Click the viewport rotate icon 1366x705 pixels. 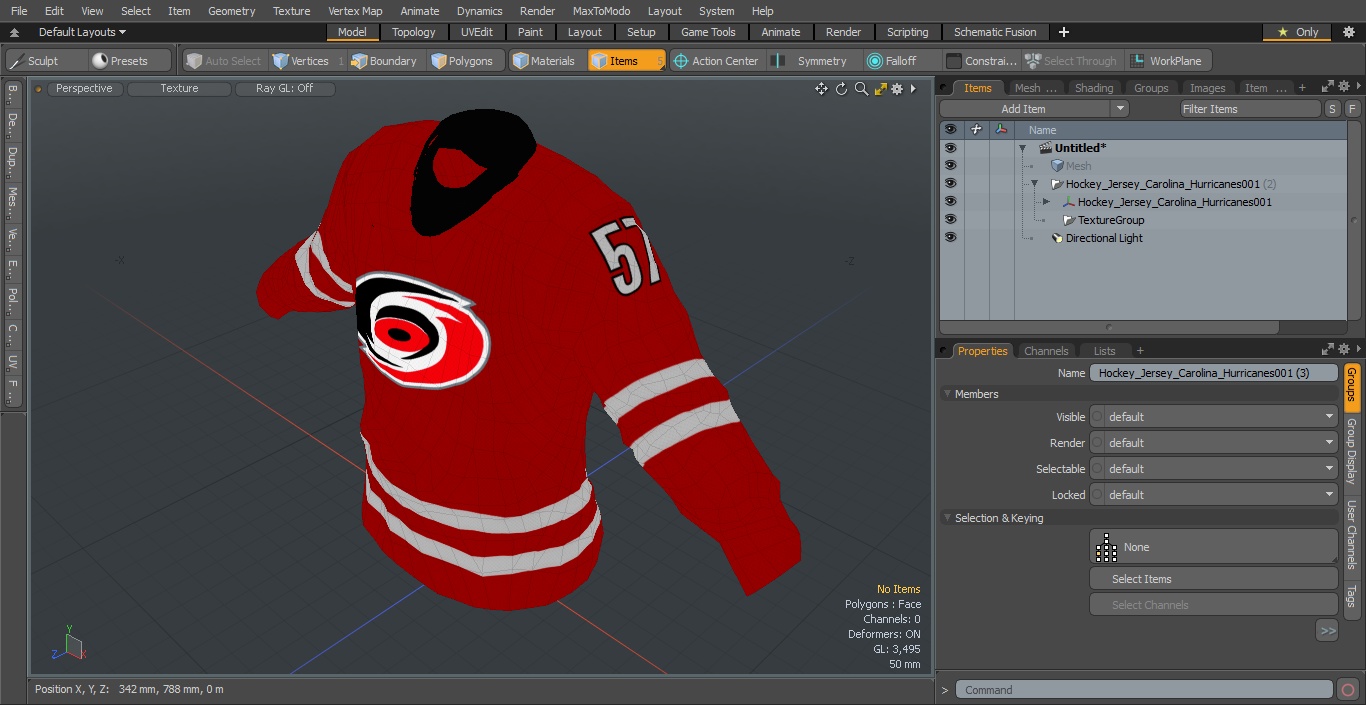(841, 89)
